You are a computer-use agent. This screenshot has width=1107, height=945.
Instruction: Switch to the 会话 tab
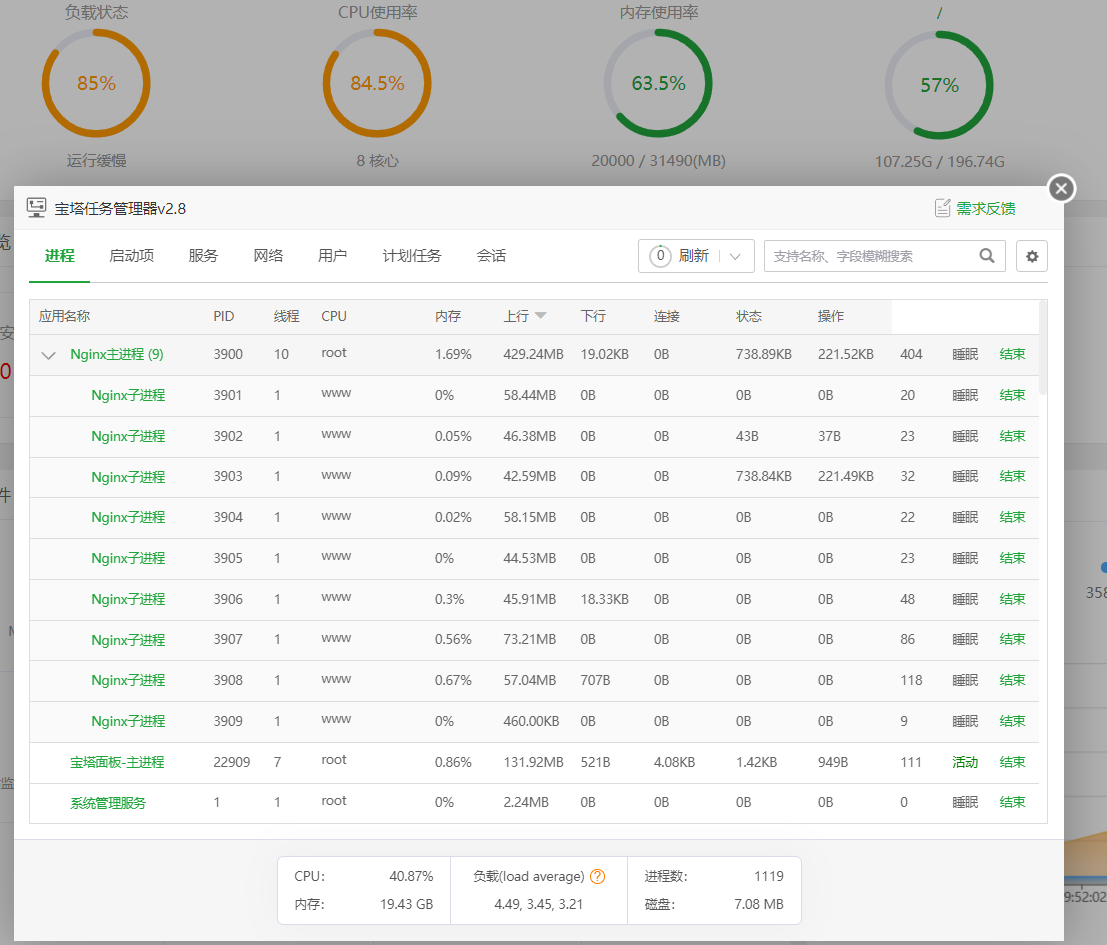[491, 255]
